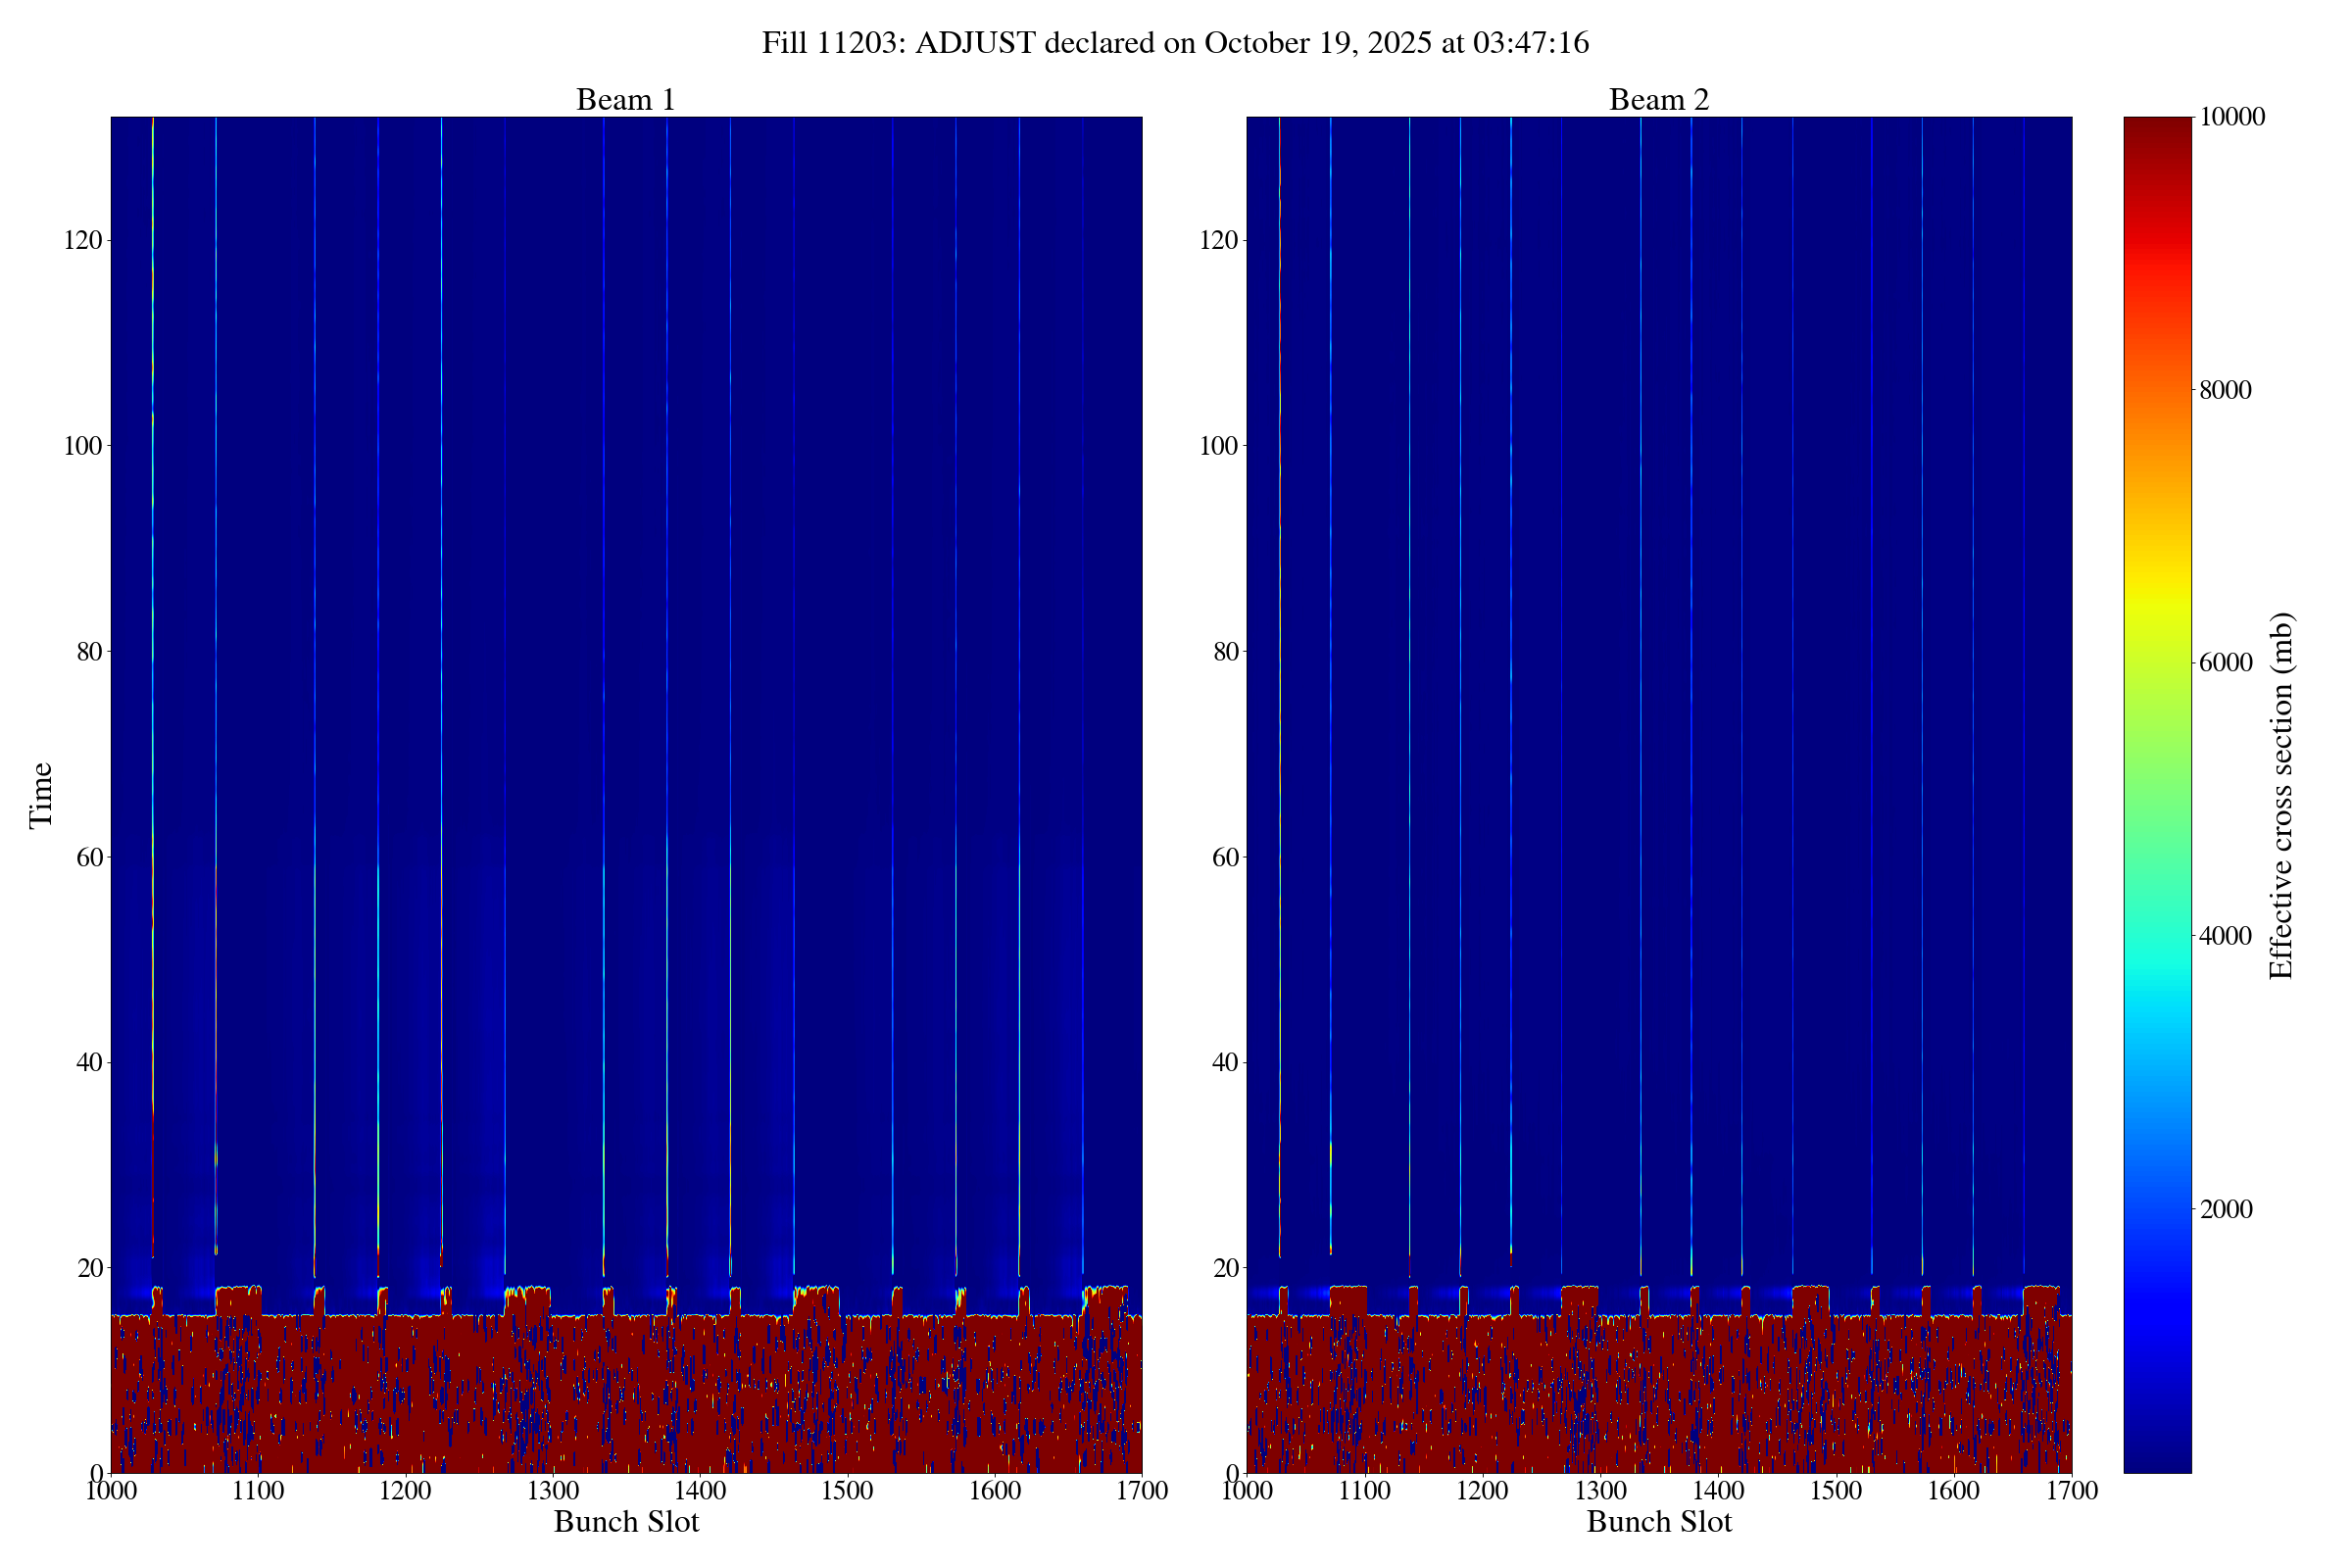Click the 60 tick on Beam 2 y-axis
Screen dimensions: 2352x1568
(1226, 857)
